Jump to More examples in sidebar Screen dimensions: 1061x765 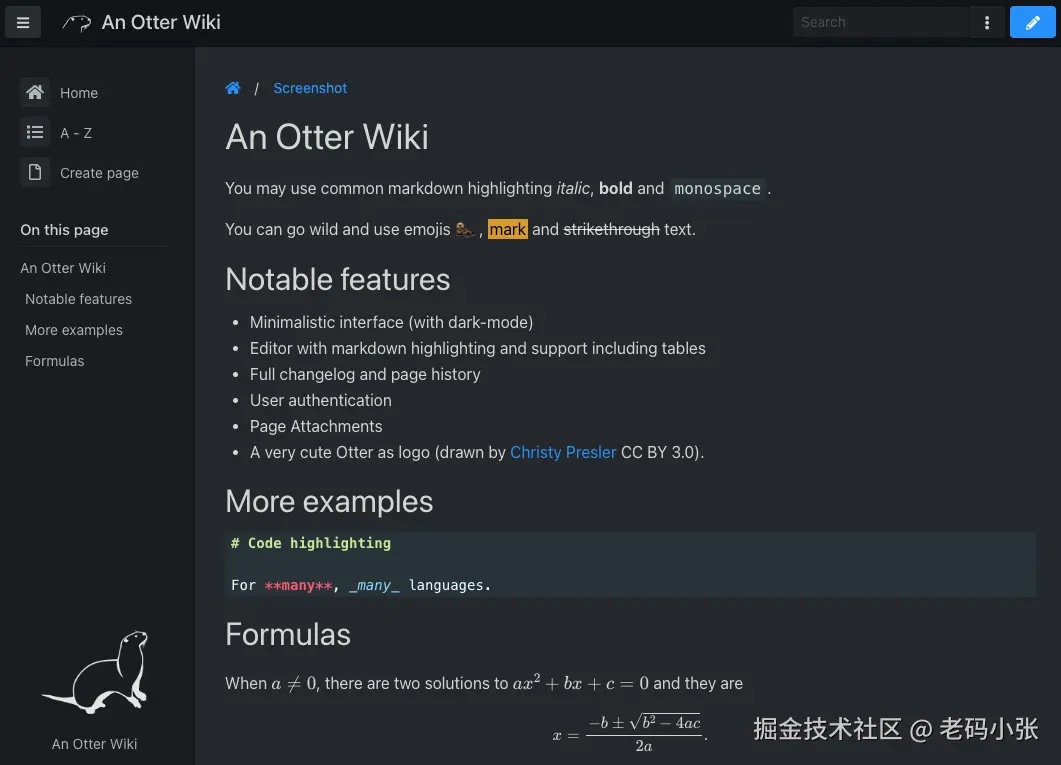coord(74,330)
